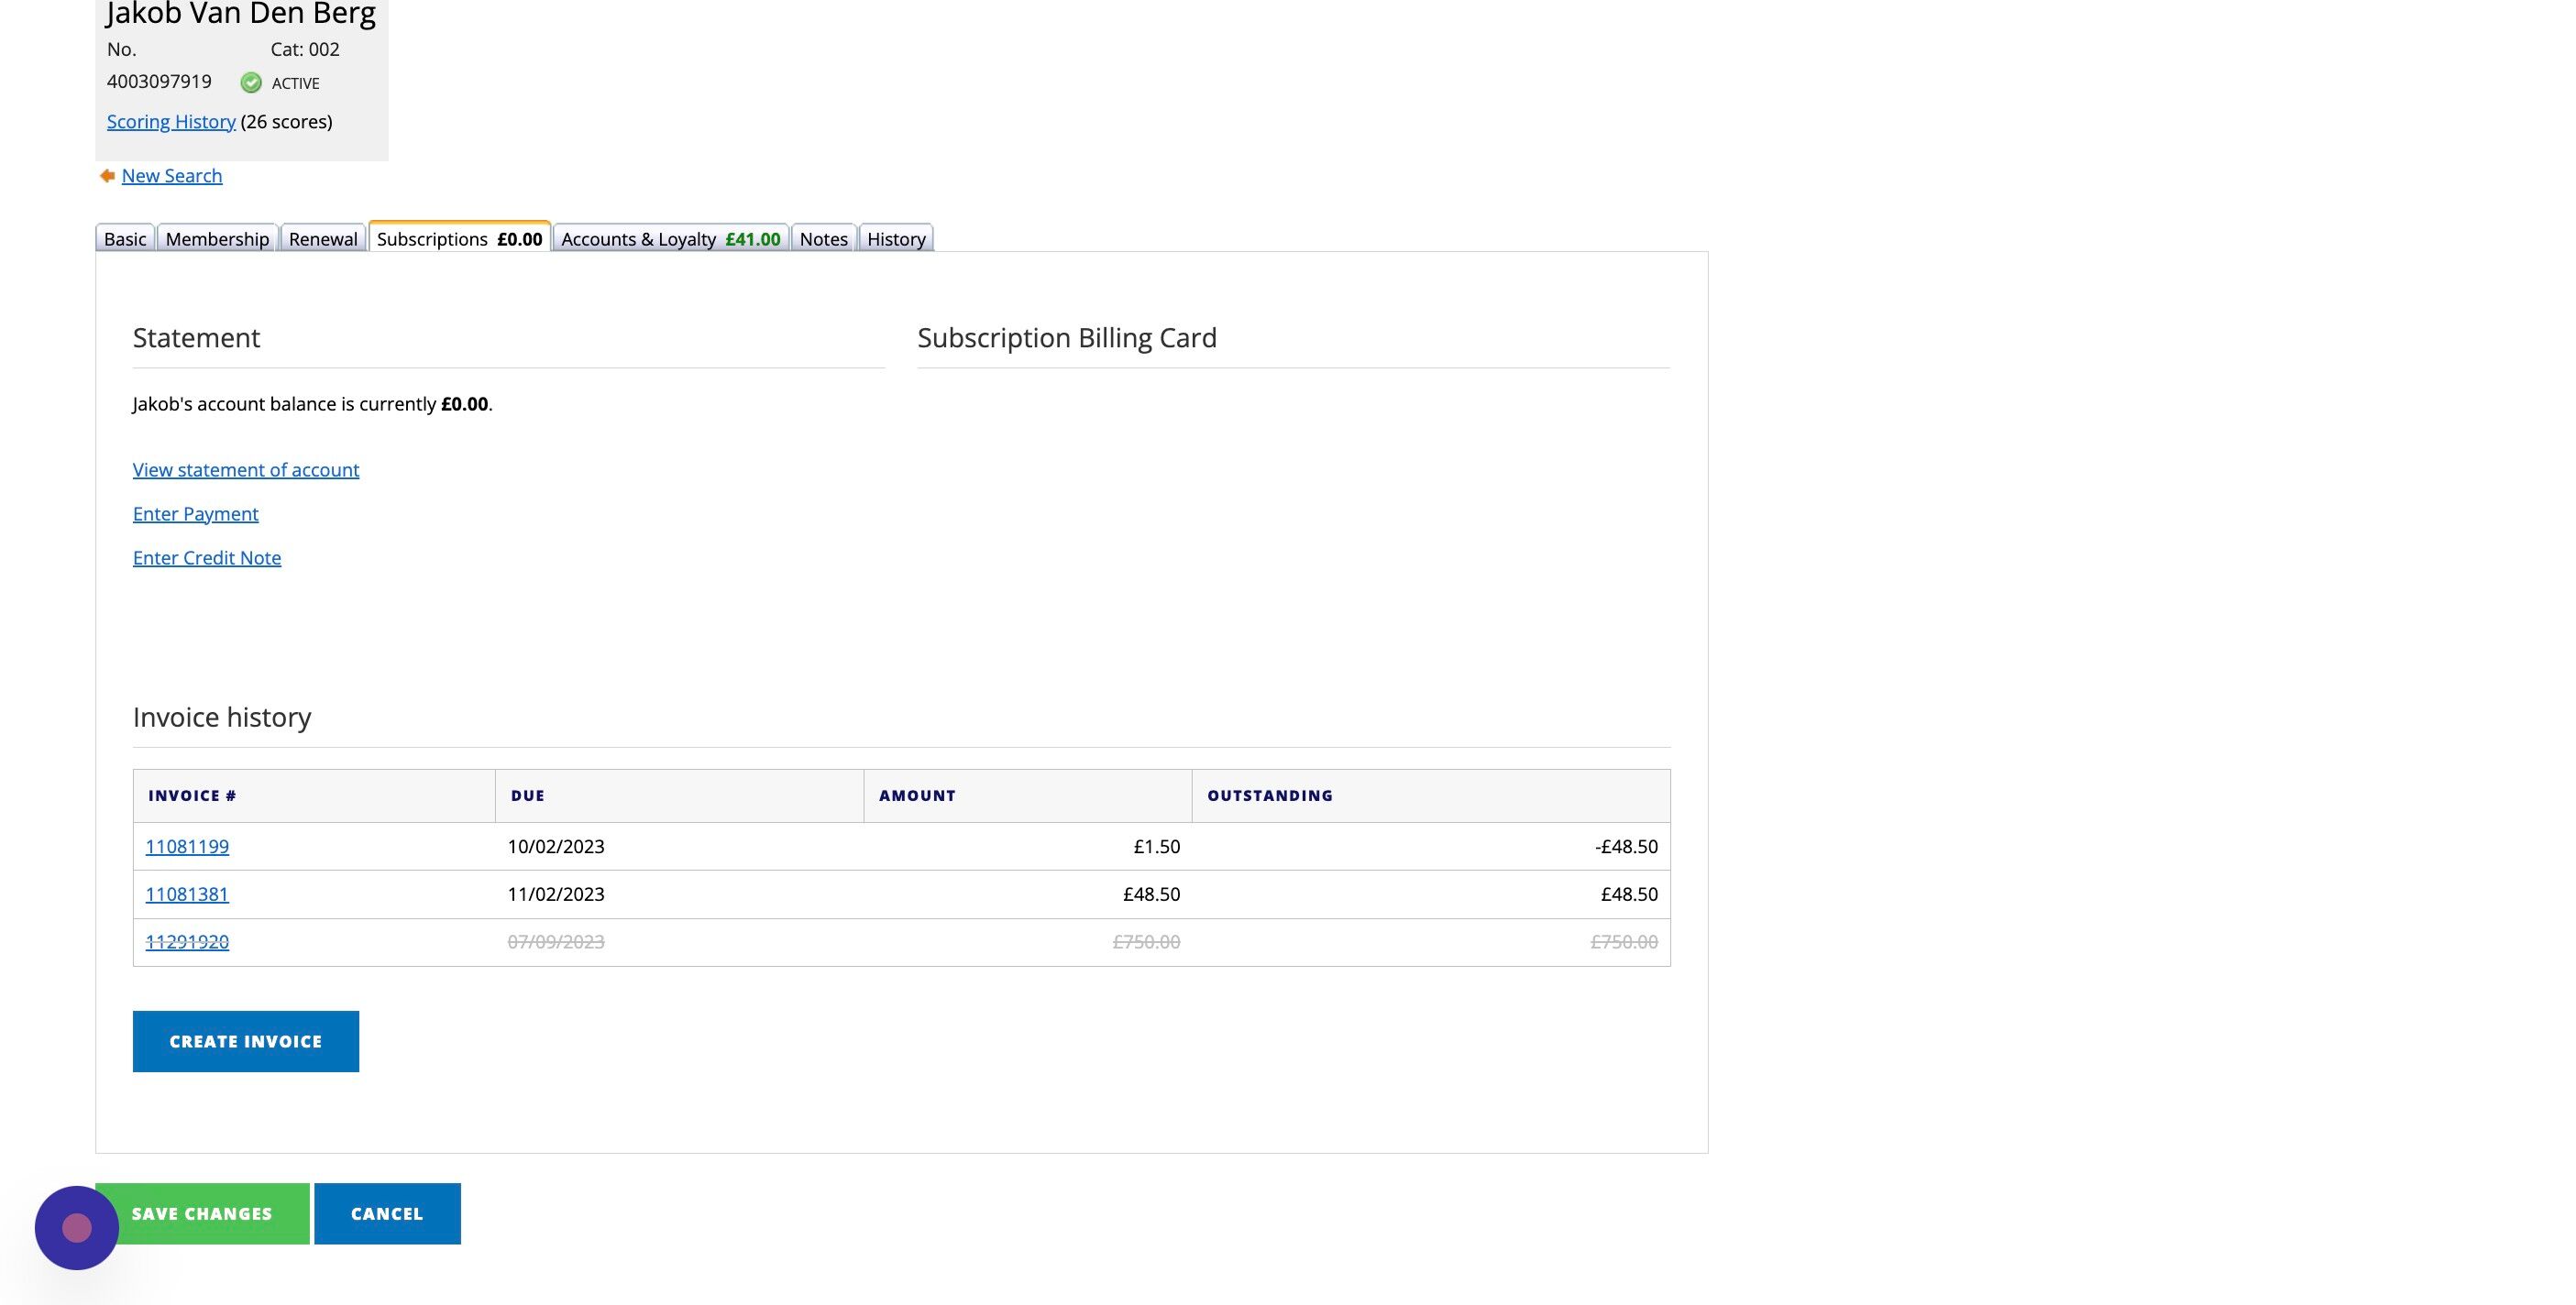The height and width of the screenshot is (1305, 2576).
Task: Click the green ACTIVE status checkmark icon
Action: (x=251, y=83)
